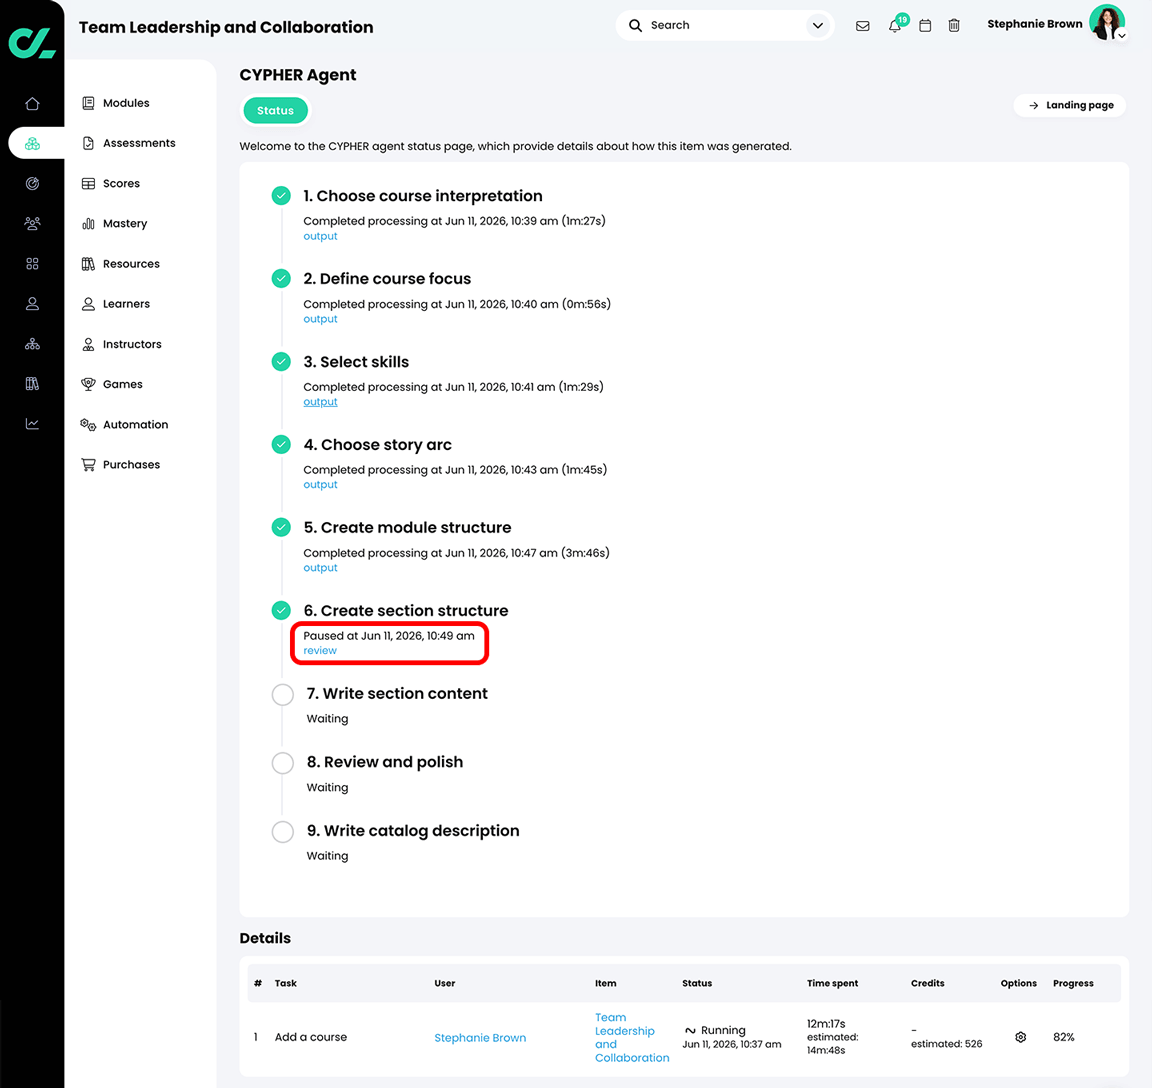Screen dimensions: 1152x1088
Task: Click the Scores table icon
Action: click(x=88, y=184)
